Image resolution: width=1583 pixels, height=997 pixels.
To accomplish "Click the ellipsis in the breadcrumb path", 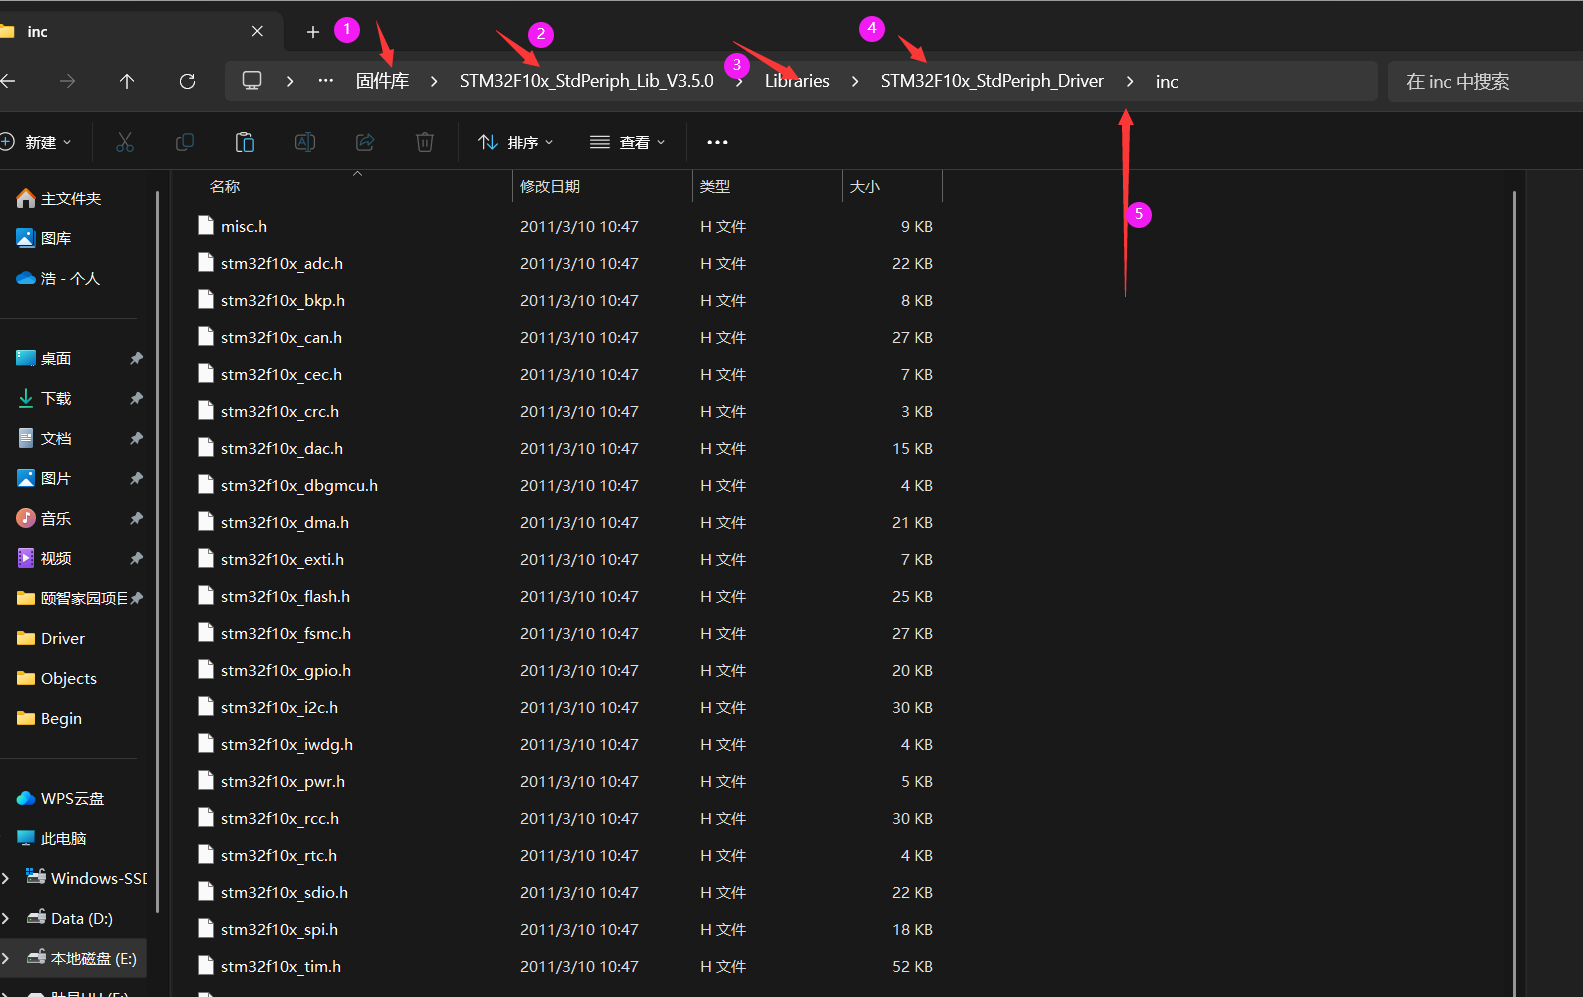I will pos(326,81).
